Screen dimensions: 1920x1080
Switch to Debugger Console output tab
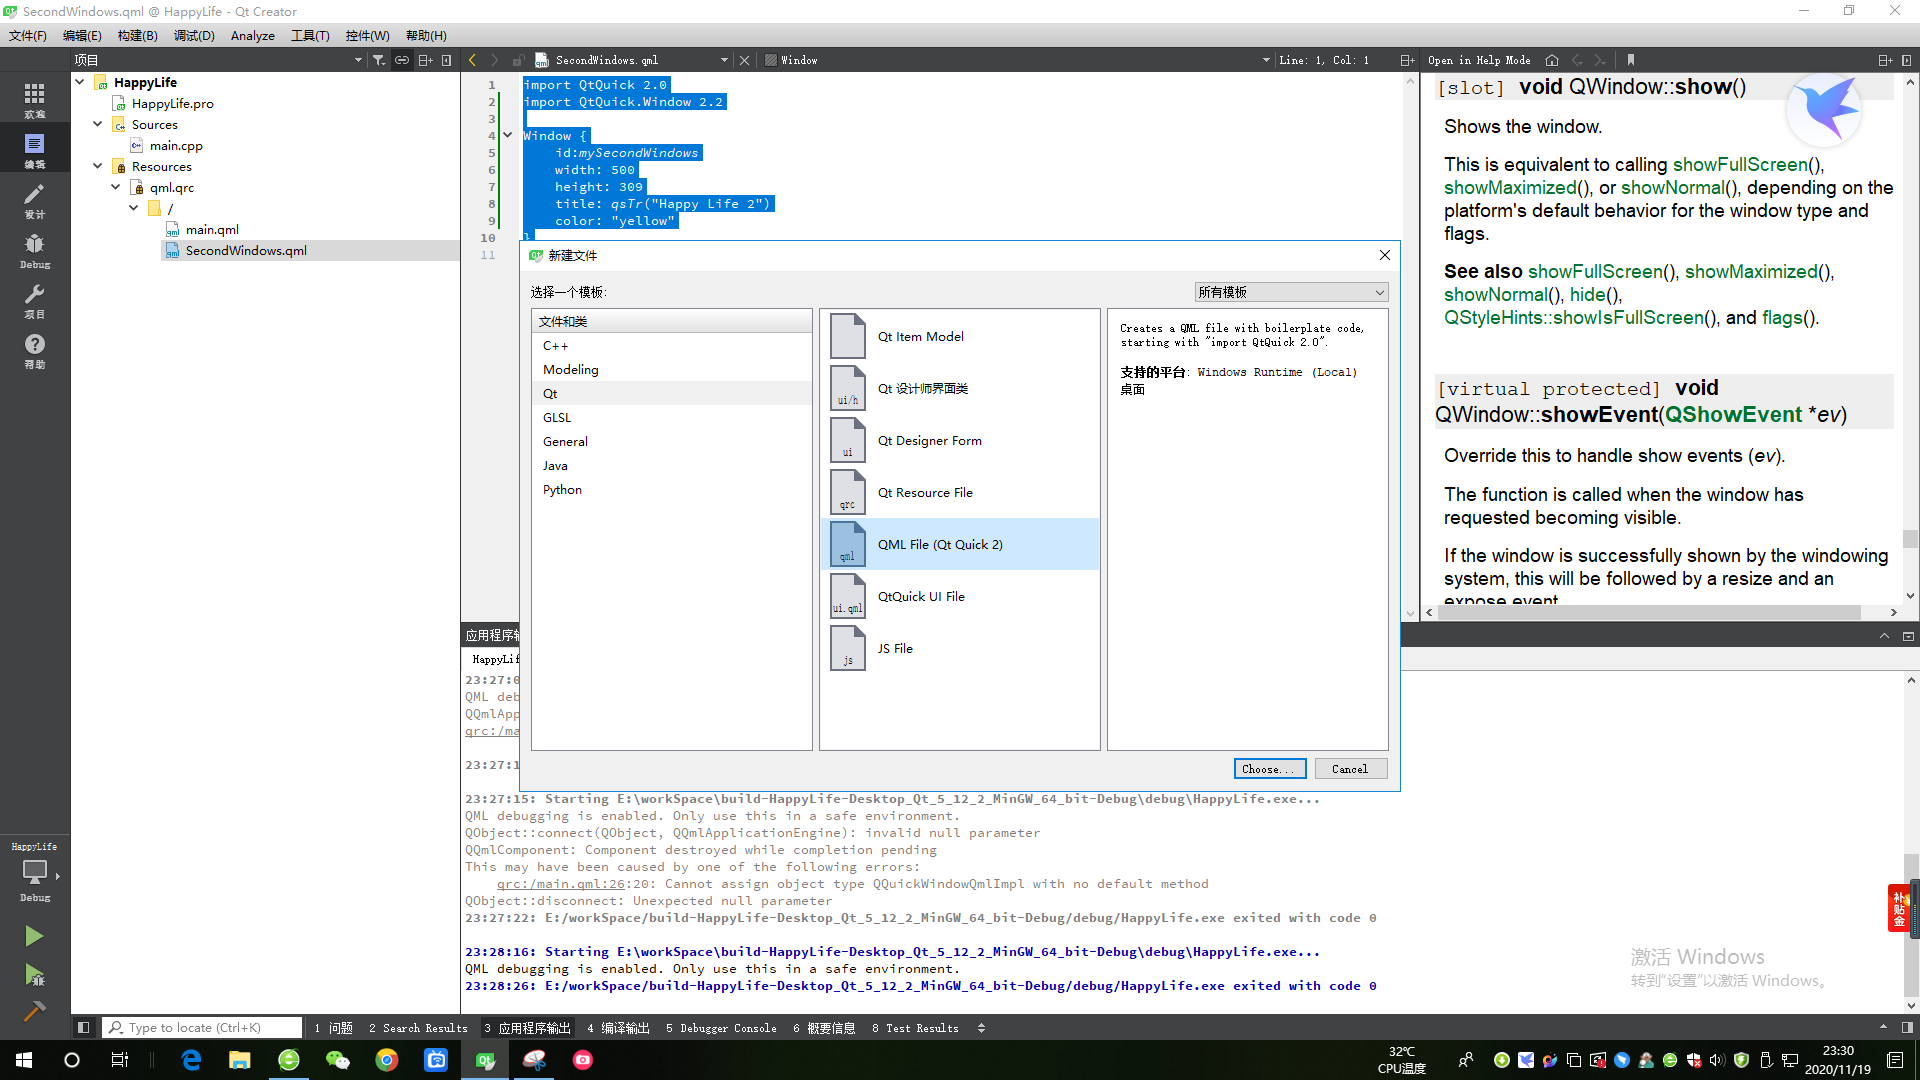pos(721,1028)
